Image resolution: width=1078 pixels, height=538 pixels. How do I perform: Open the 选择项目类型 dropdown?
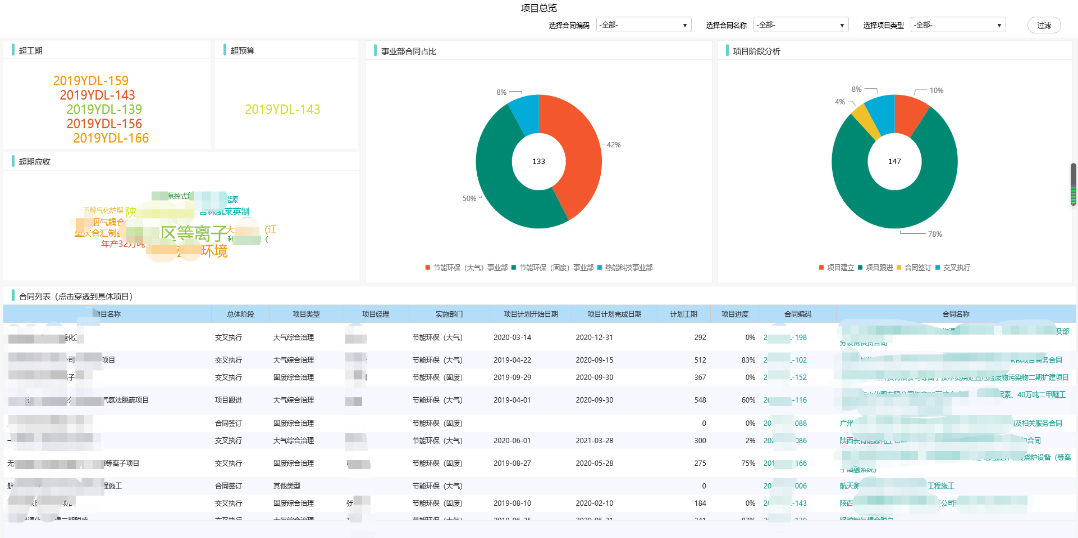tap(958, 25)
